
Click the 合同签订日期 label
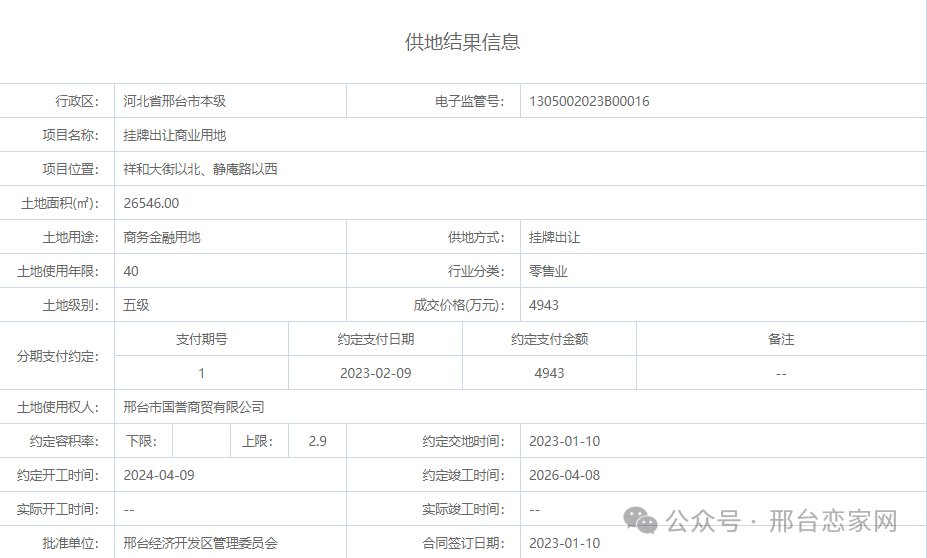click(464, 543)
